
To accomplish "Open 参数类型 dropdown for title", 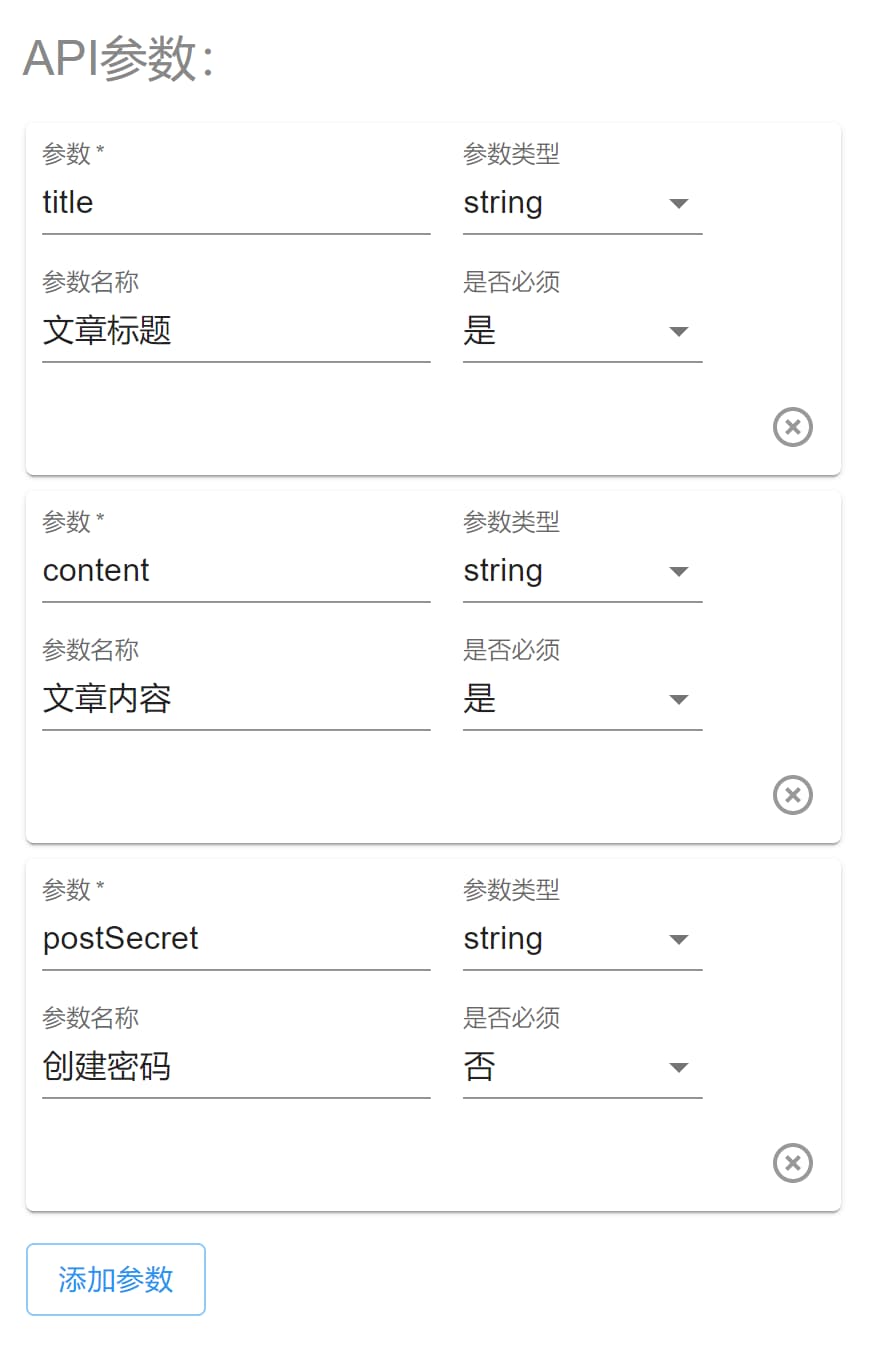I will tap(582, 203).
